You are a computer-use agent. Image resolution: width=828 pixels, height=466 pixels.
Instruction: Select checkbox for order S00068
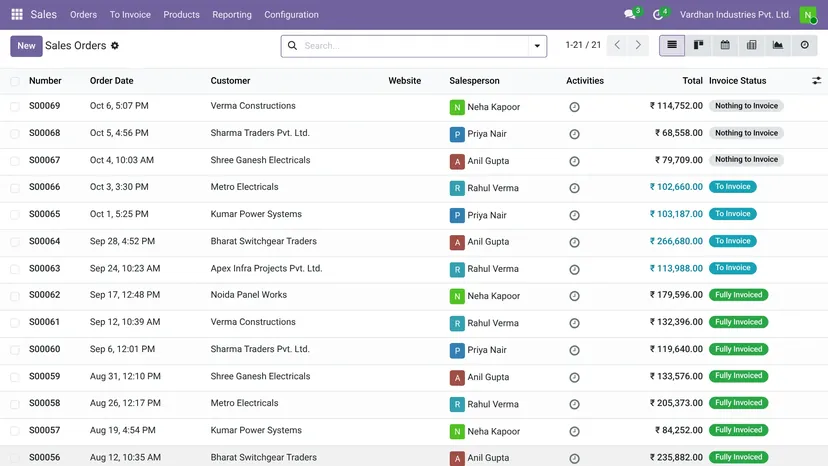click(15, 134)
